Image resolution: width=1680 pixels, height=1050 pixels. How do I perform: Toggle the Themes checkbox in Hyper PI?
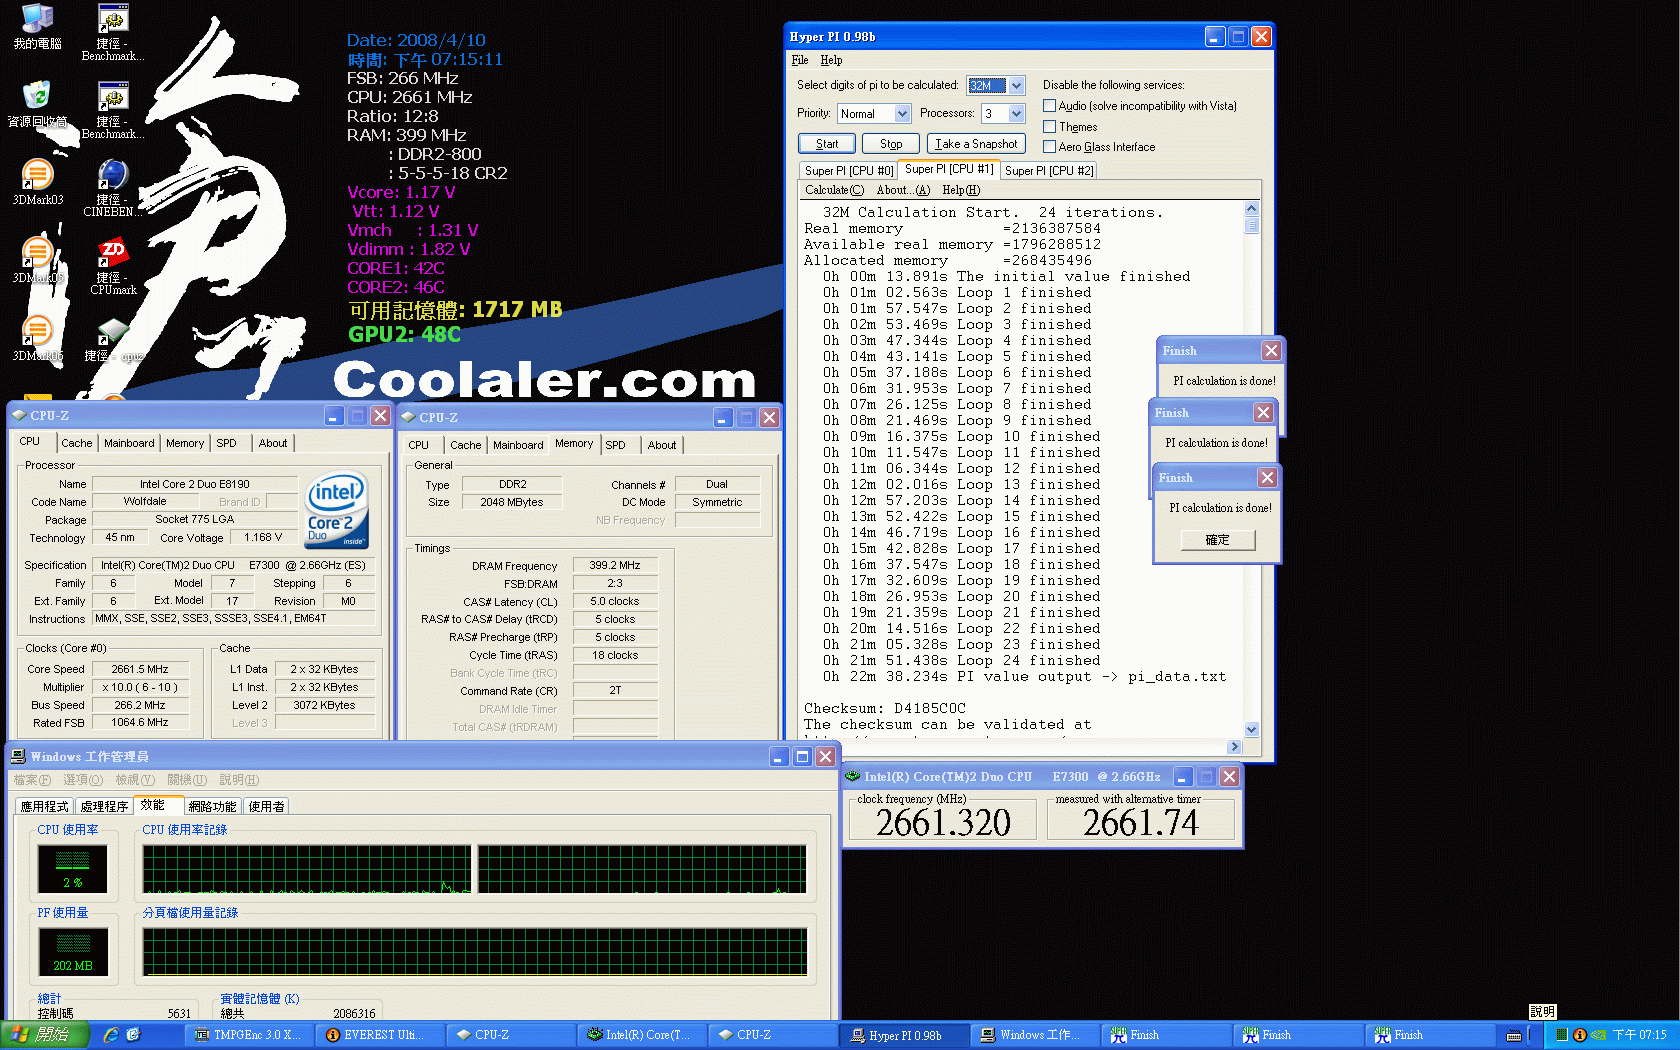[1049, 127]
